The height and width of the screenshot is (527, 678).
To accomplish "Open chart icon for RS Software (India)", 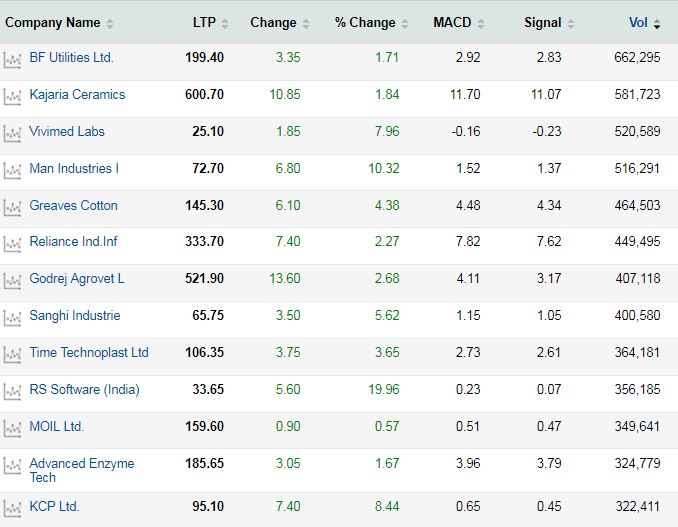I will 12,392.
